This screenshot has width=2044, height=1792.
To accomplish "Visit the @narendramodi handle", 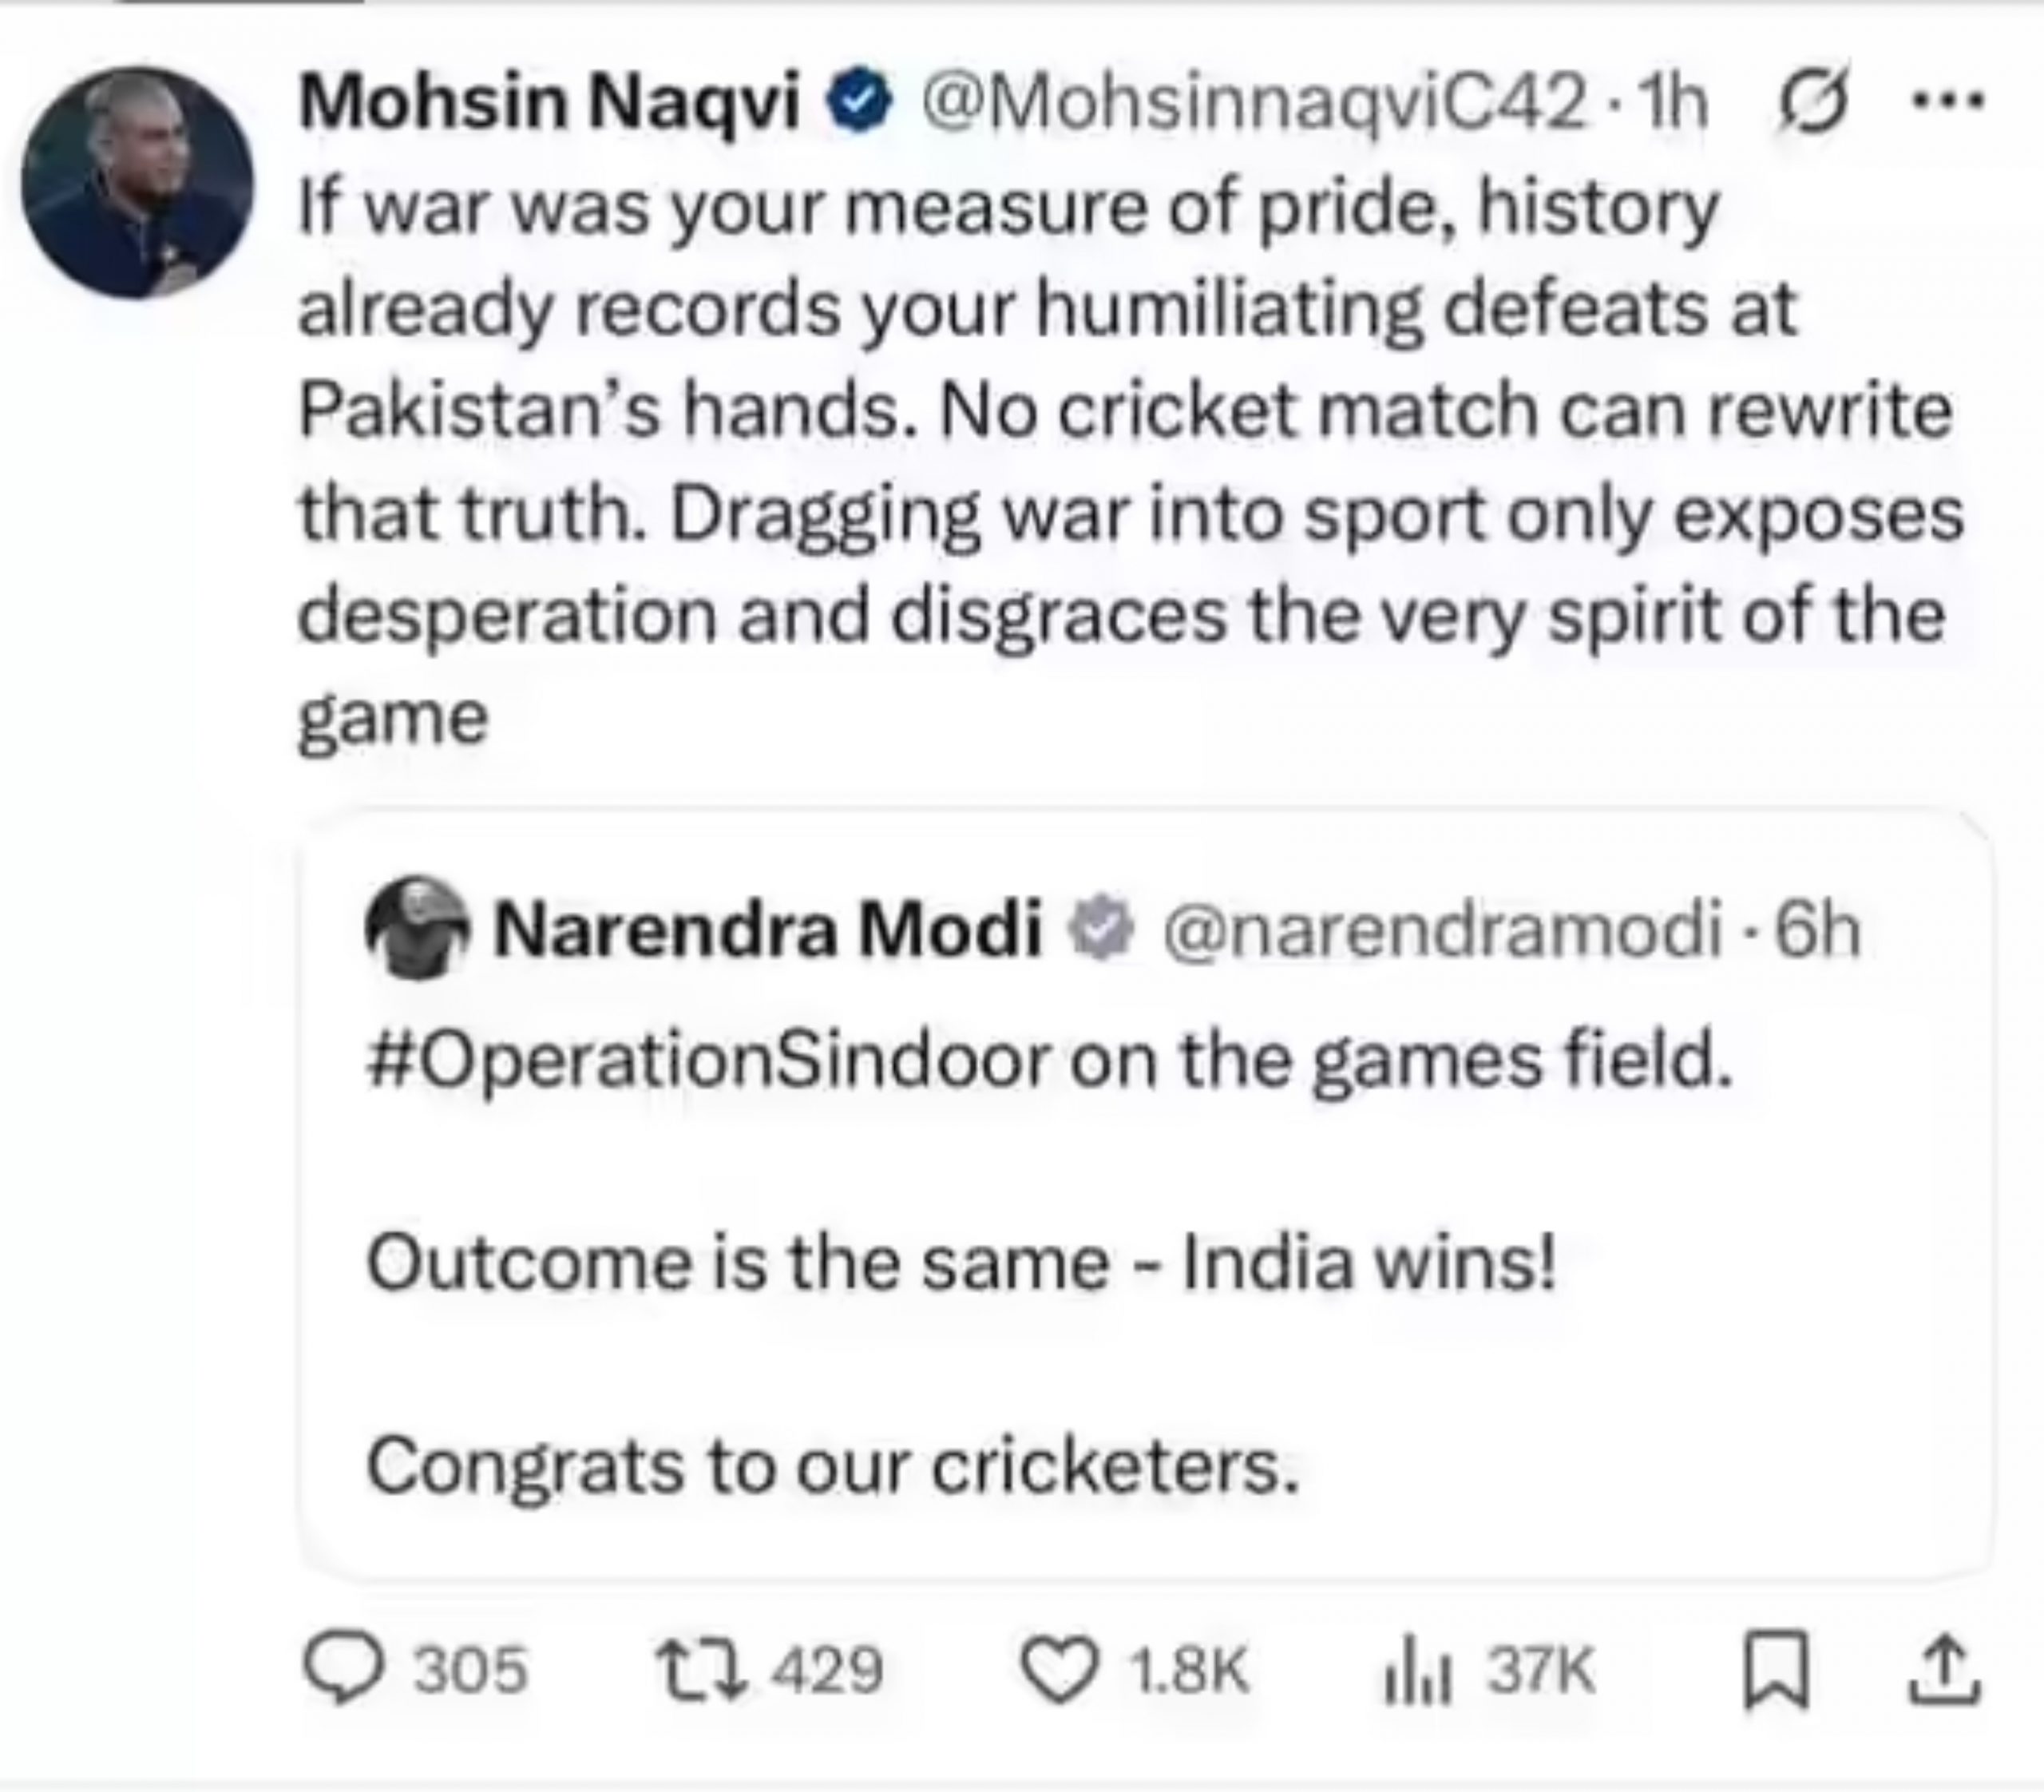I will pos(1441,930).
